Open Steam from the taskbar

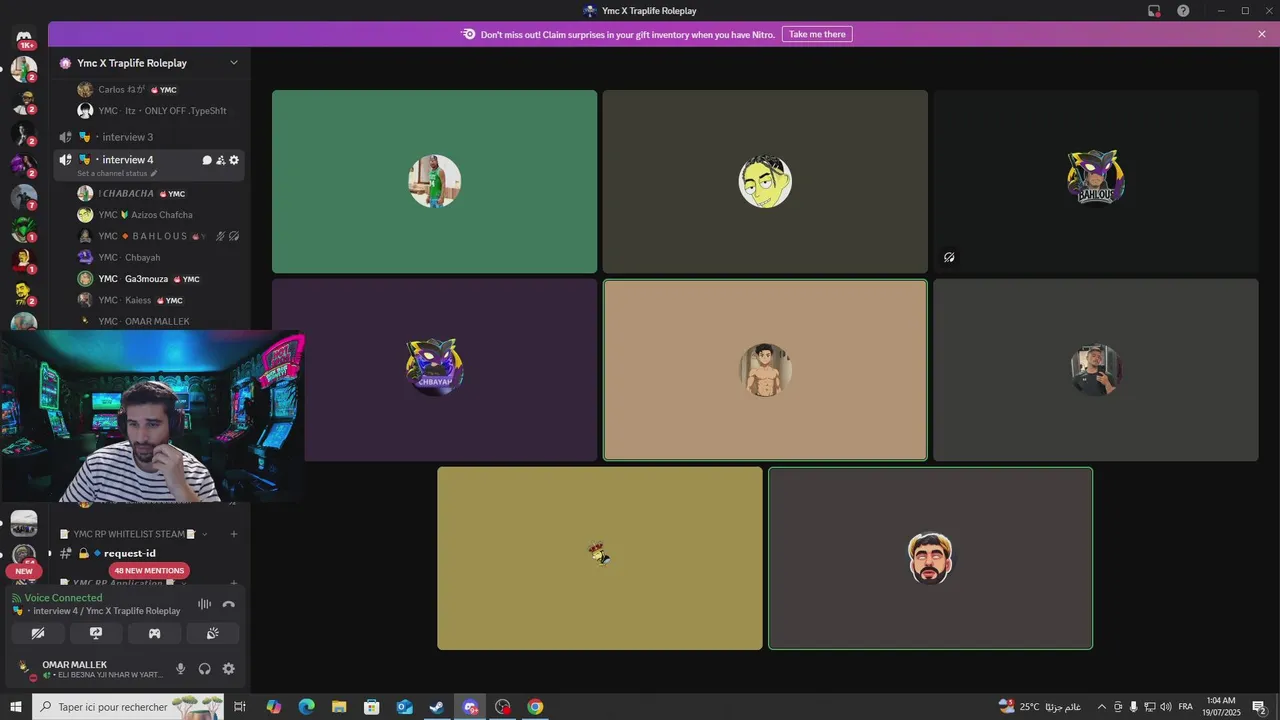pos(437,707)
